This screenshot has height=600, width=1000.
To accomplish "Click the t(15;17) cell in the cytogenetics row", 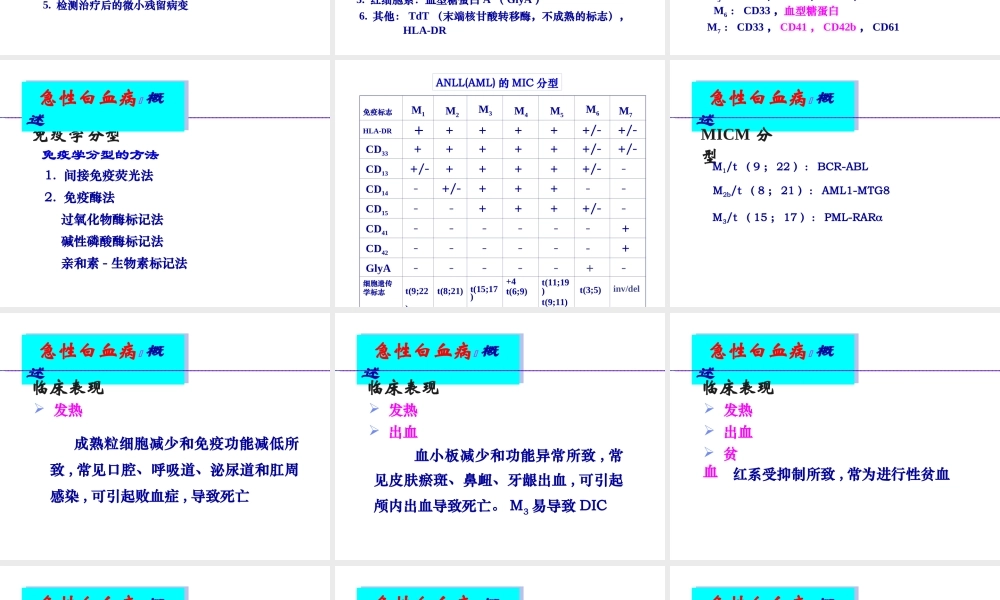I will 486,291.
